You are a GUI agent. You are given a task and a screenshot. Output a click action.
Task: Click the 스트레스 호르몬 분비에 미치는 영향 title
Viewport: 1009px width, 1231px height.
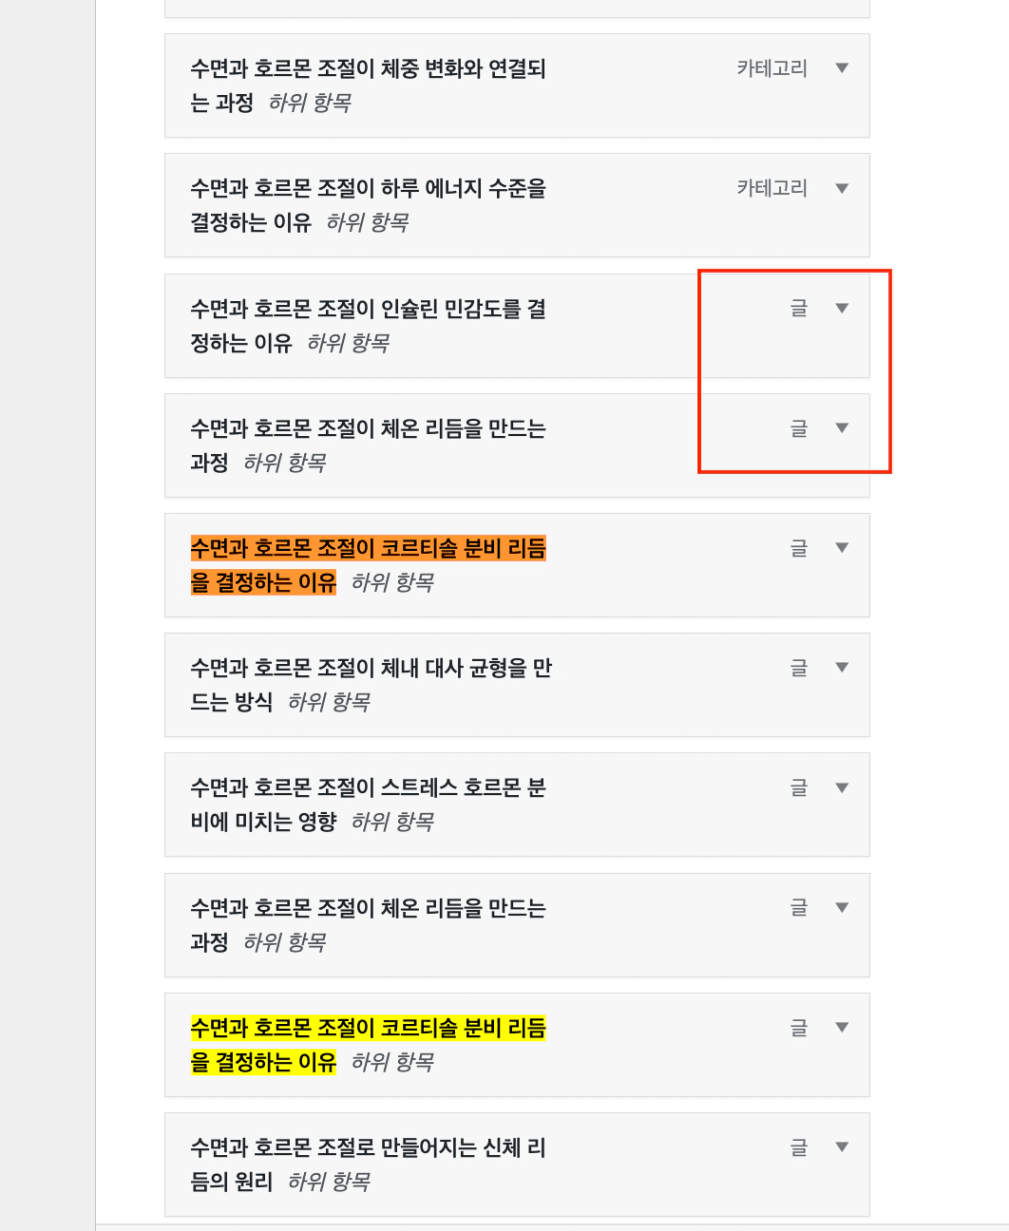click(x=367, y=789)
